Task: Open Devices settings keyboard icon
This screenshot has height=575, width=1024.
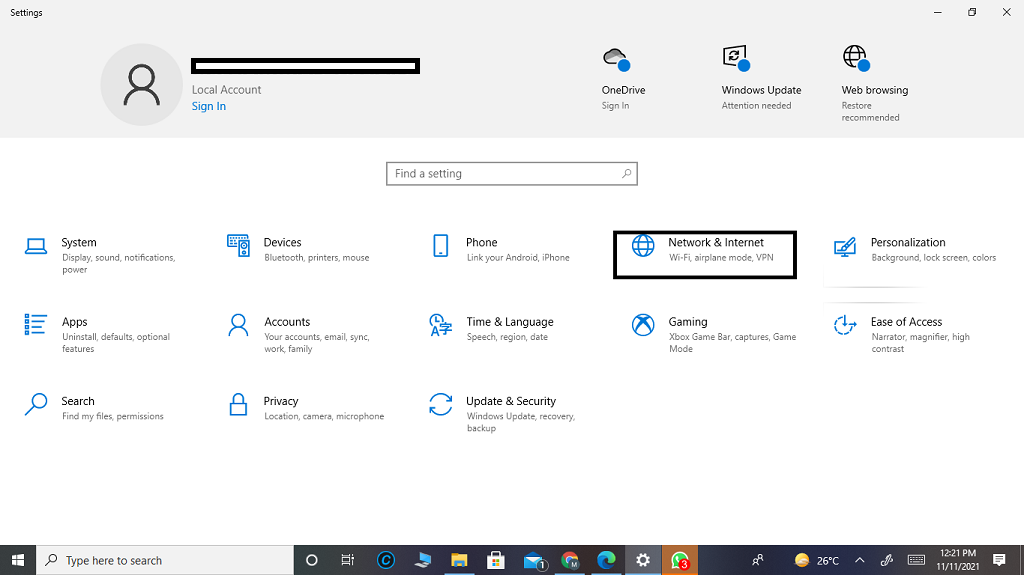Action: (x=238, y=245)
